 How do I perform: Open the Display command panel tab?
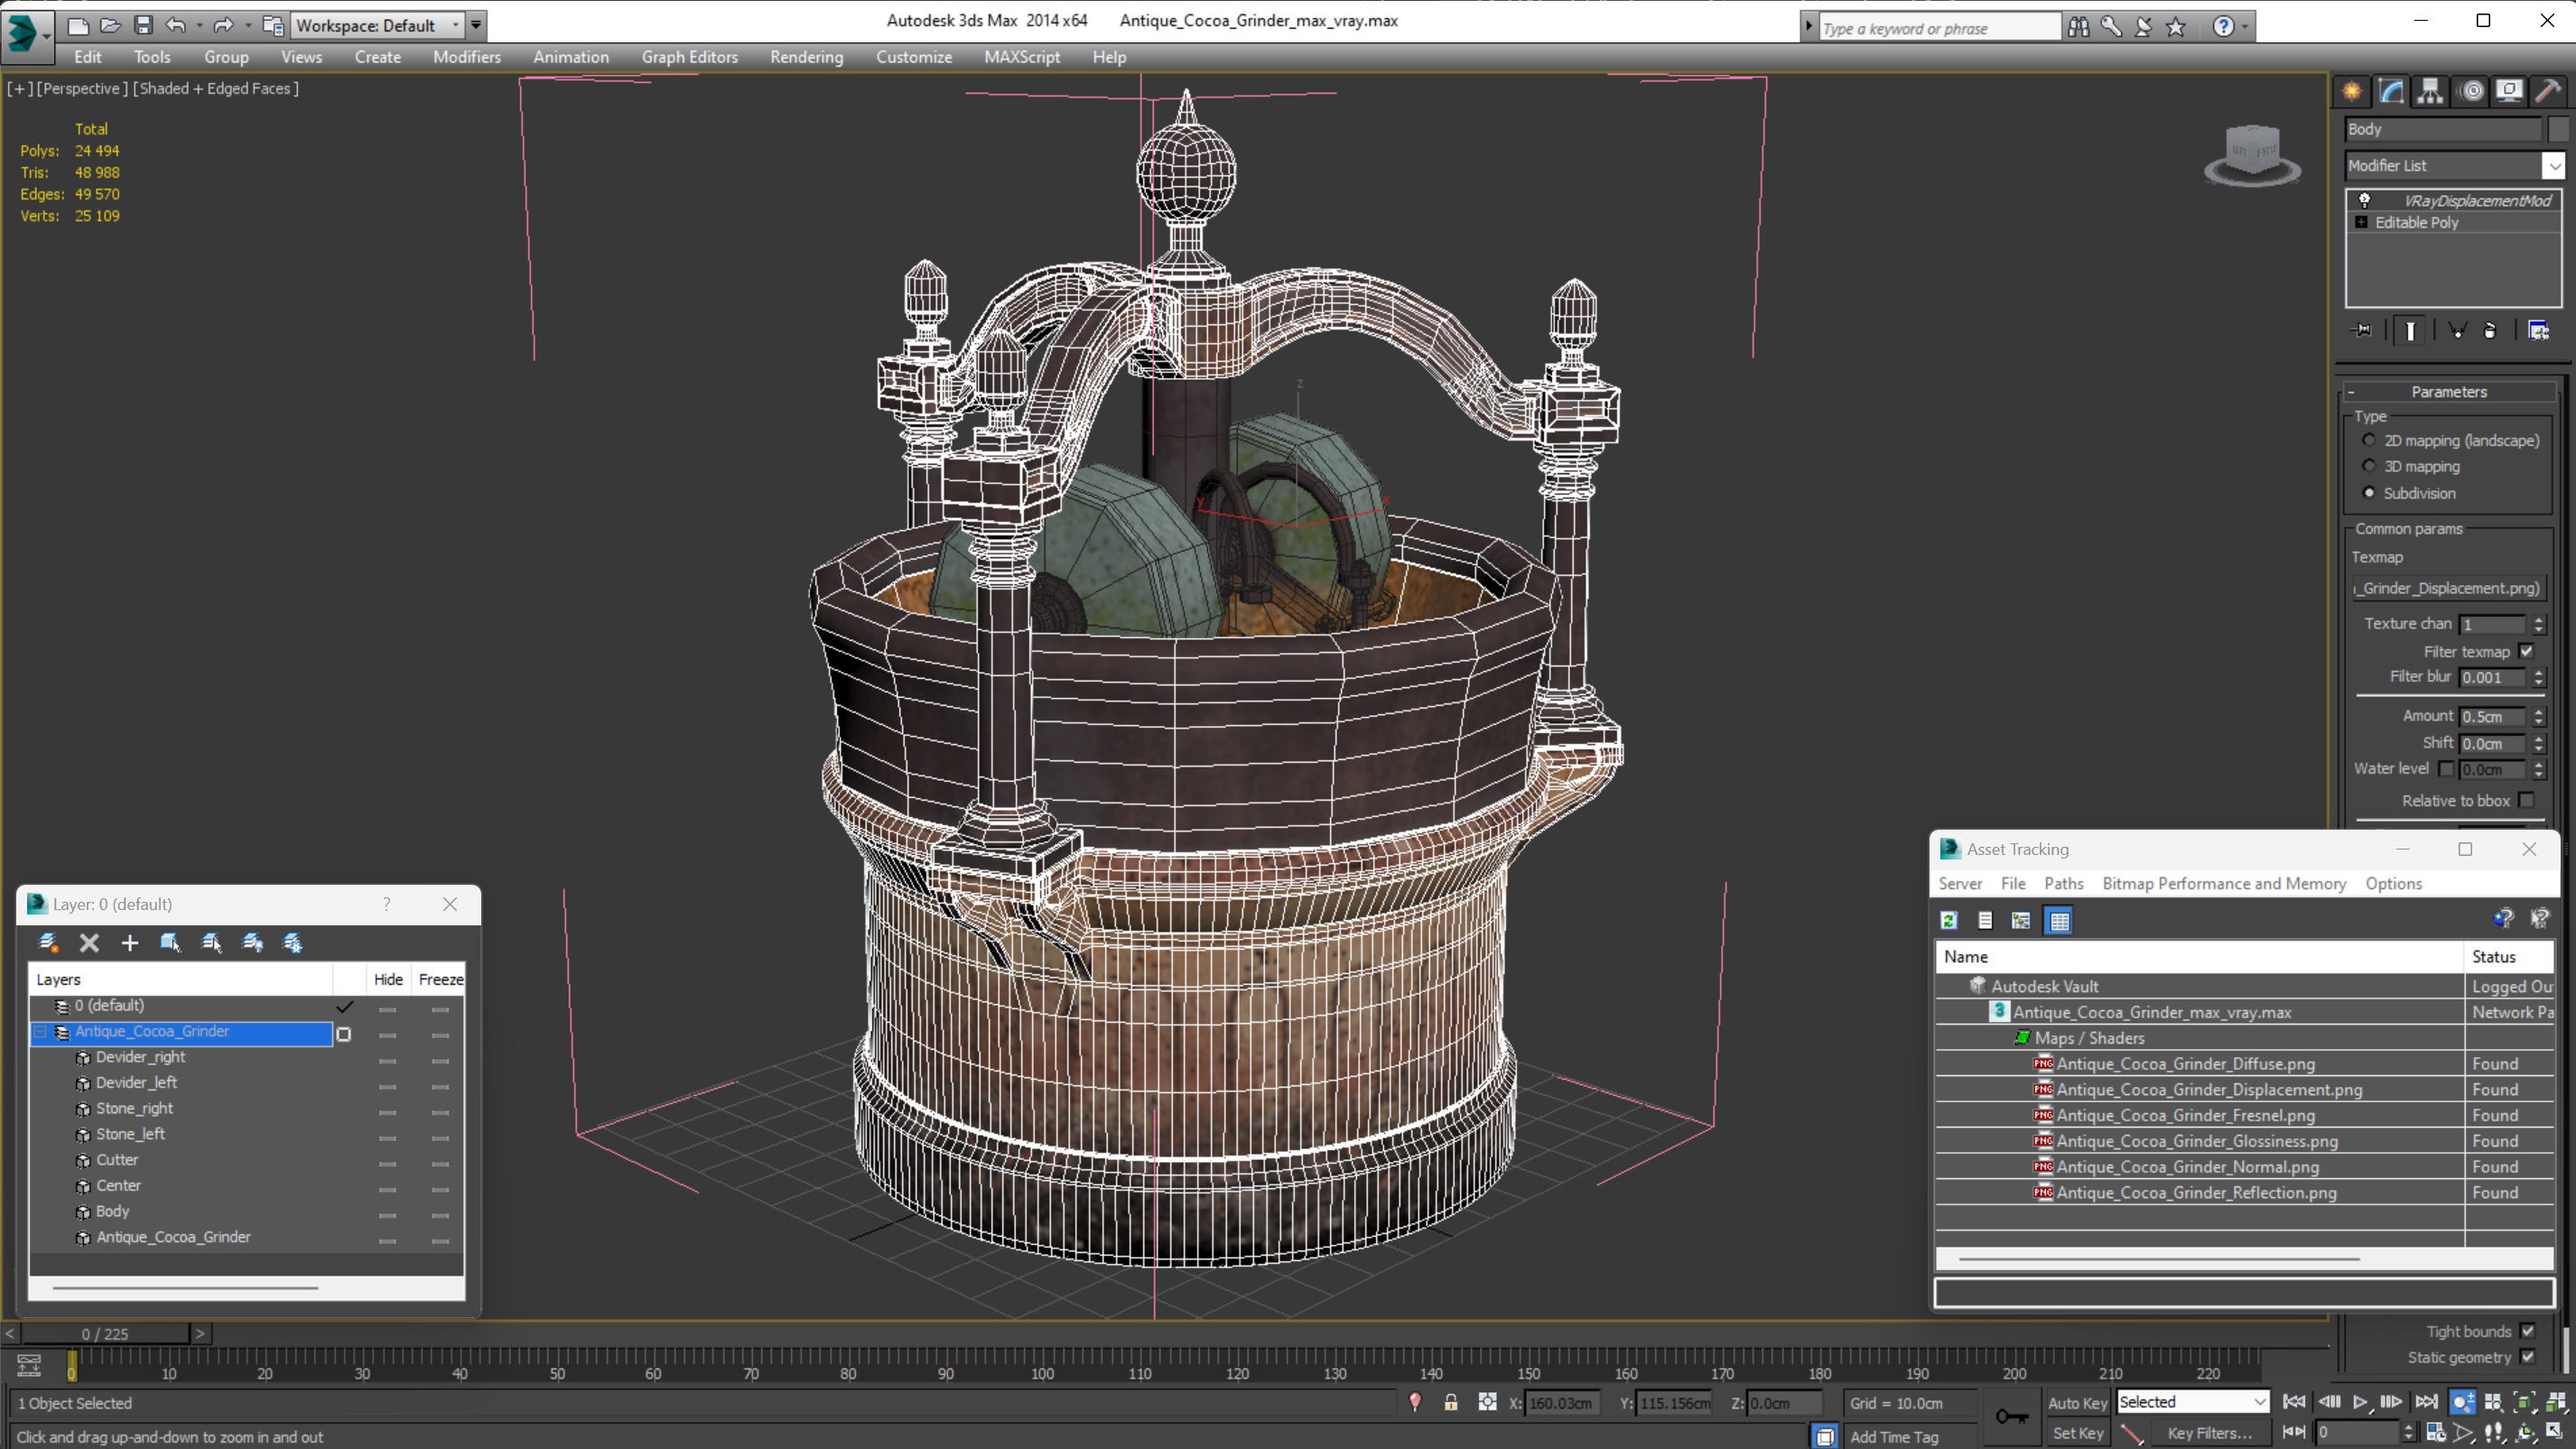(2509, 91)
